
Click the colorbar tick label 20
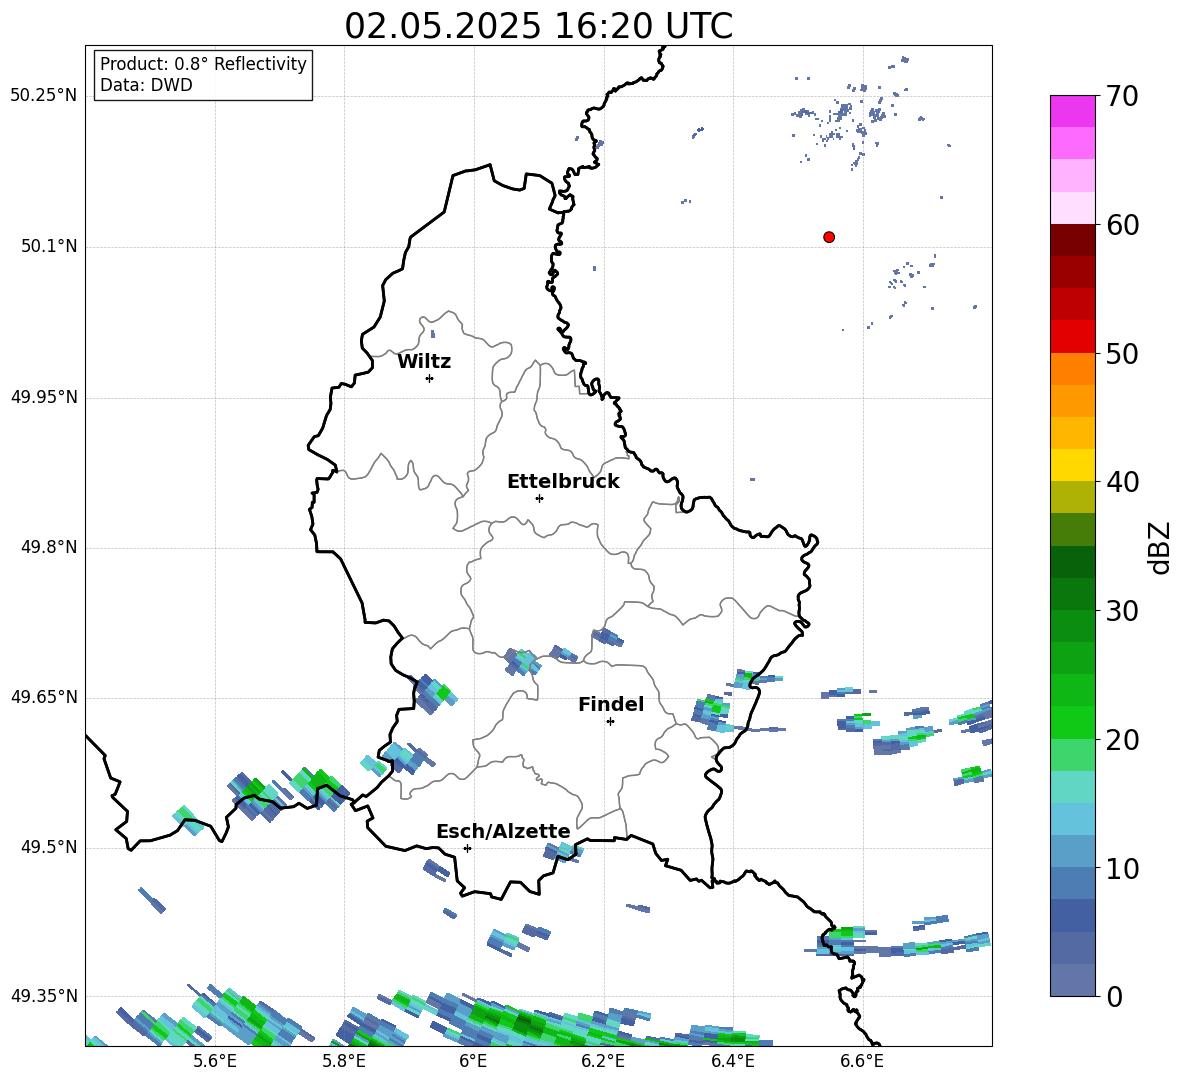point(1122,740)
